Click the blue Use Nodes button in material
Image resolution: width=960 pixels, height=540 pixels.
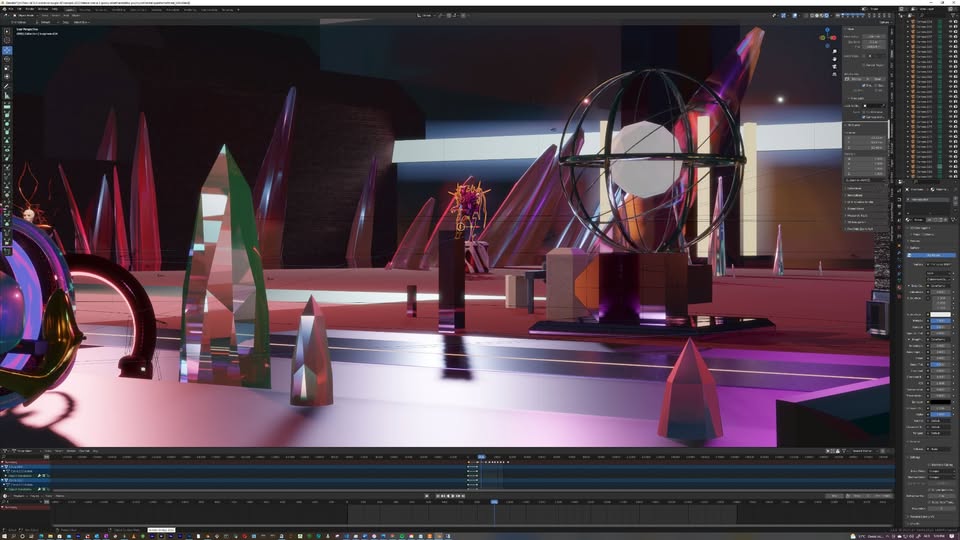coord(931,255)
